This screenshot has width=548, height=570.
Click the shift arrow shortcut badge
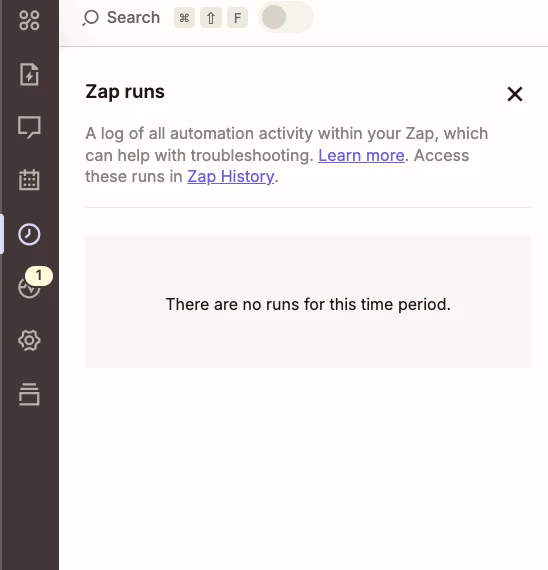(x=211, y=17)
